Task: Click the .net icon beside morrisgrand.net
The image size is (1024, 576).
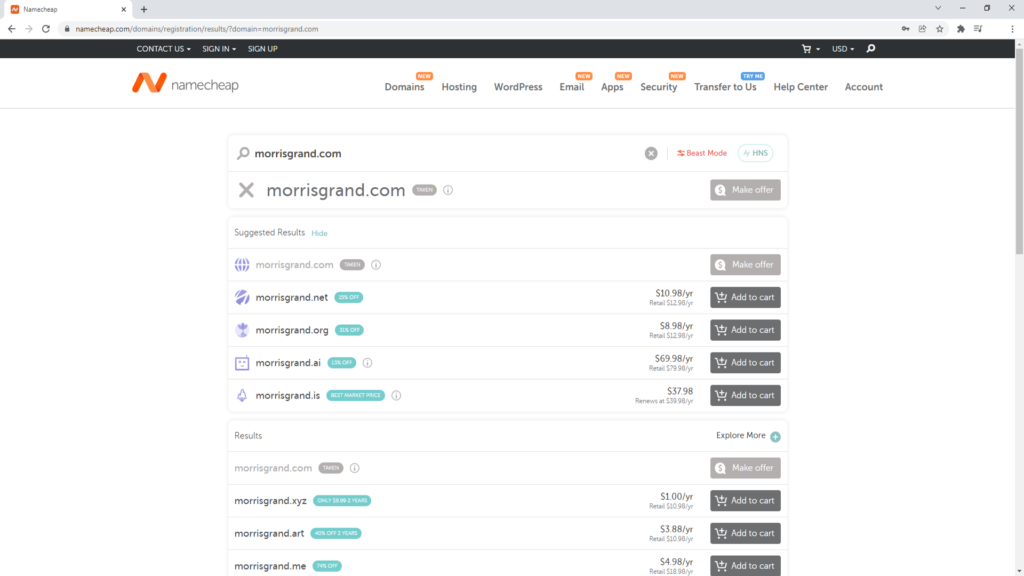Action: click(x=242, y=297)
